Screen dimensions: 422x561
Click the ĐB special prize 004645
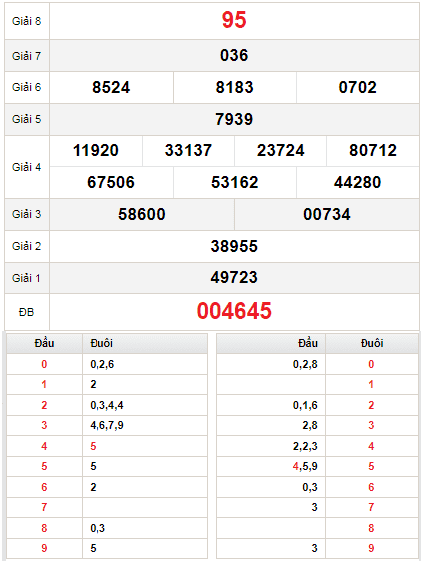point(234,311)
